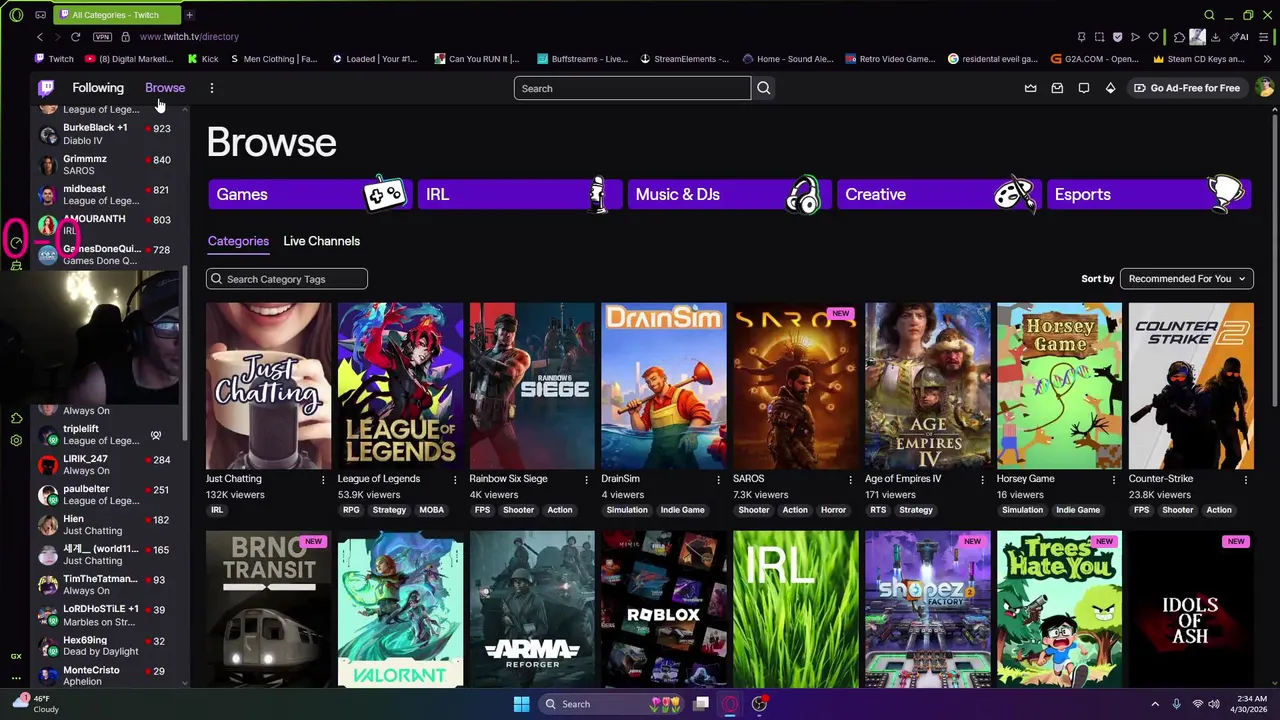Image resolution: width=1280 pixels, height=720 pixels.
Task: Click the Twitch Search input field
Action: pyautogui.click(x=632, y=88)
